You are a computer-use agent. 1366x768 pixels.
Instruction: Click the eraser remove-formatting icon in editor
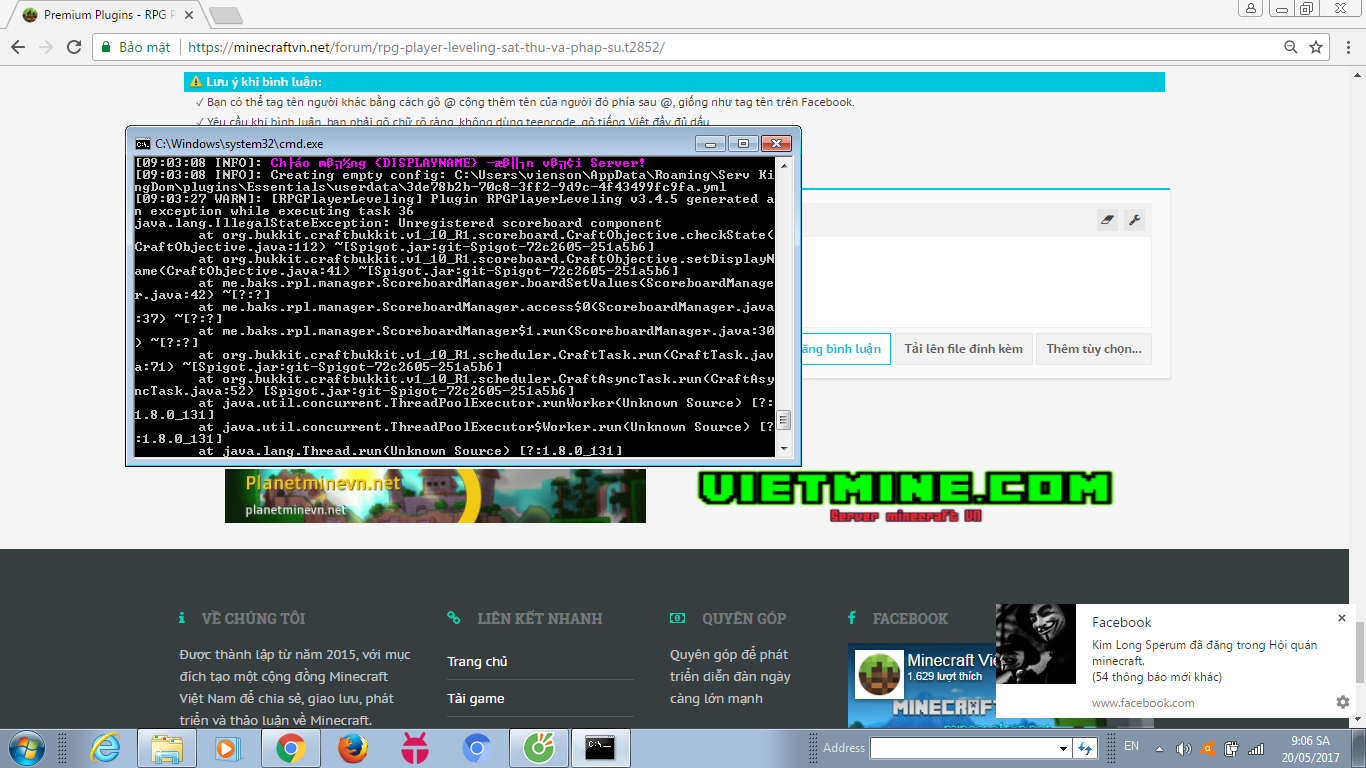1106,220
